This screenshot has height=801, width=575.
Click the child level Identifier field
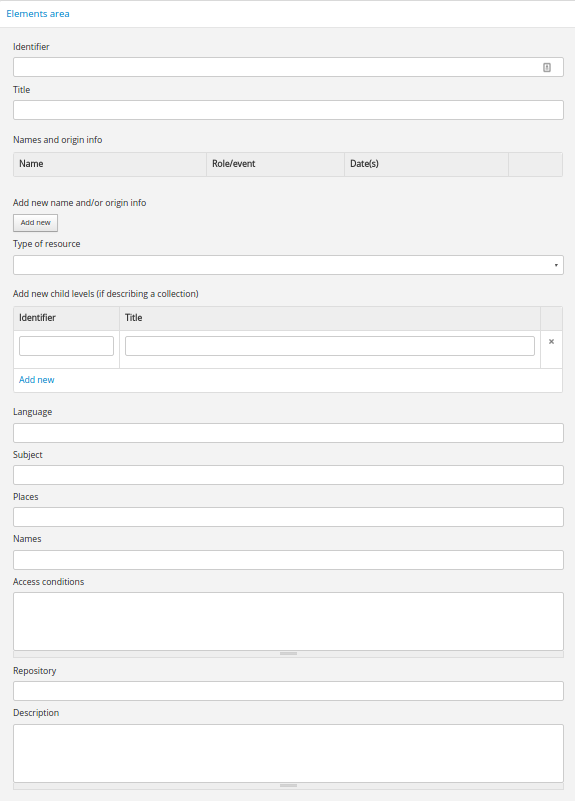point(66,346)
